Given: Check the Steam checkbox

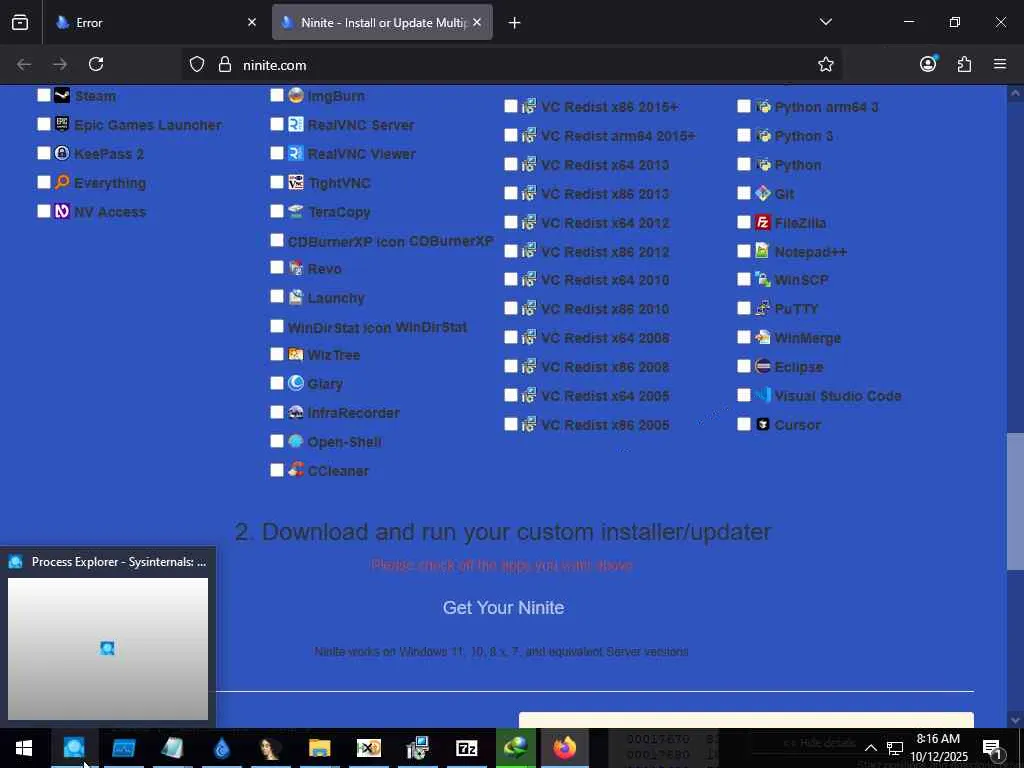Looking at the screenshot, I should pyautogui.click(x=44, y=95).
